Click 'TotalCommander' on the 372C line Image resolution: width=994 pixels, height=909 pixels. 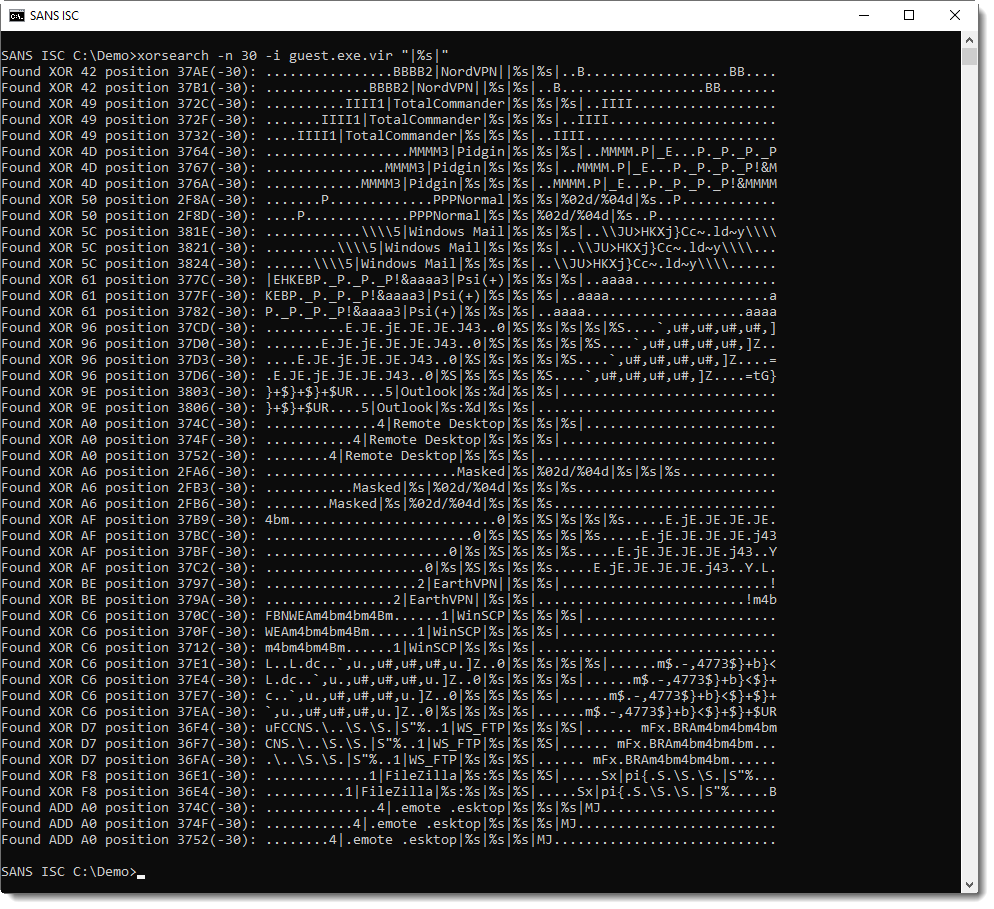(449, 103)
